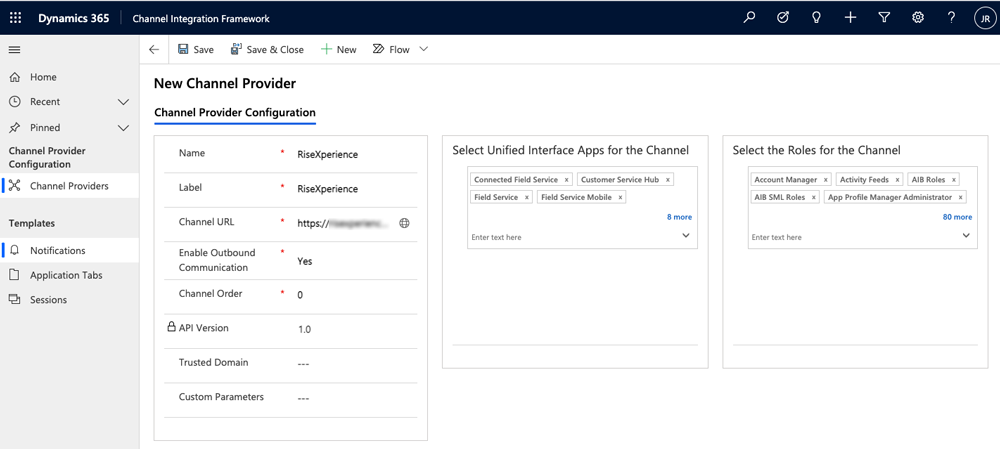Open Channel Providers in the sidebar
The width and height of the screenshot is (1000, 449).
[70, 186]
